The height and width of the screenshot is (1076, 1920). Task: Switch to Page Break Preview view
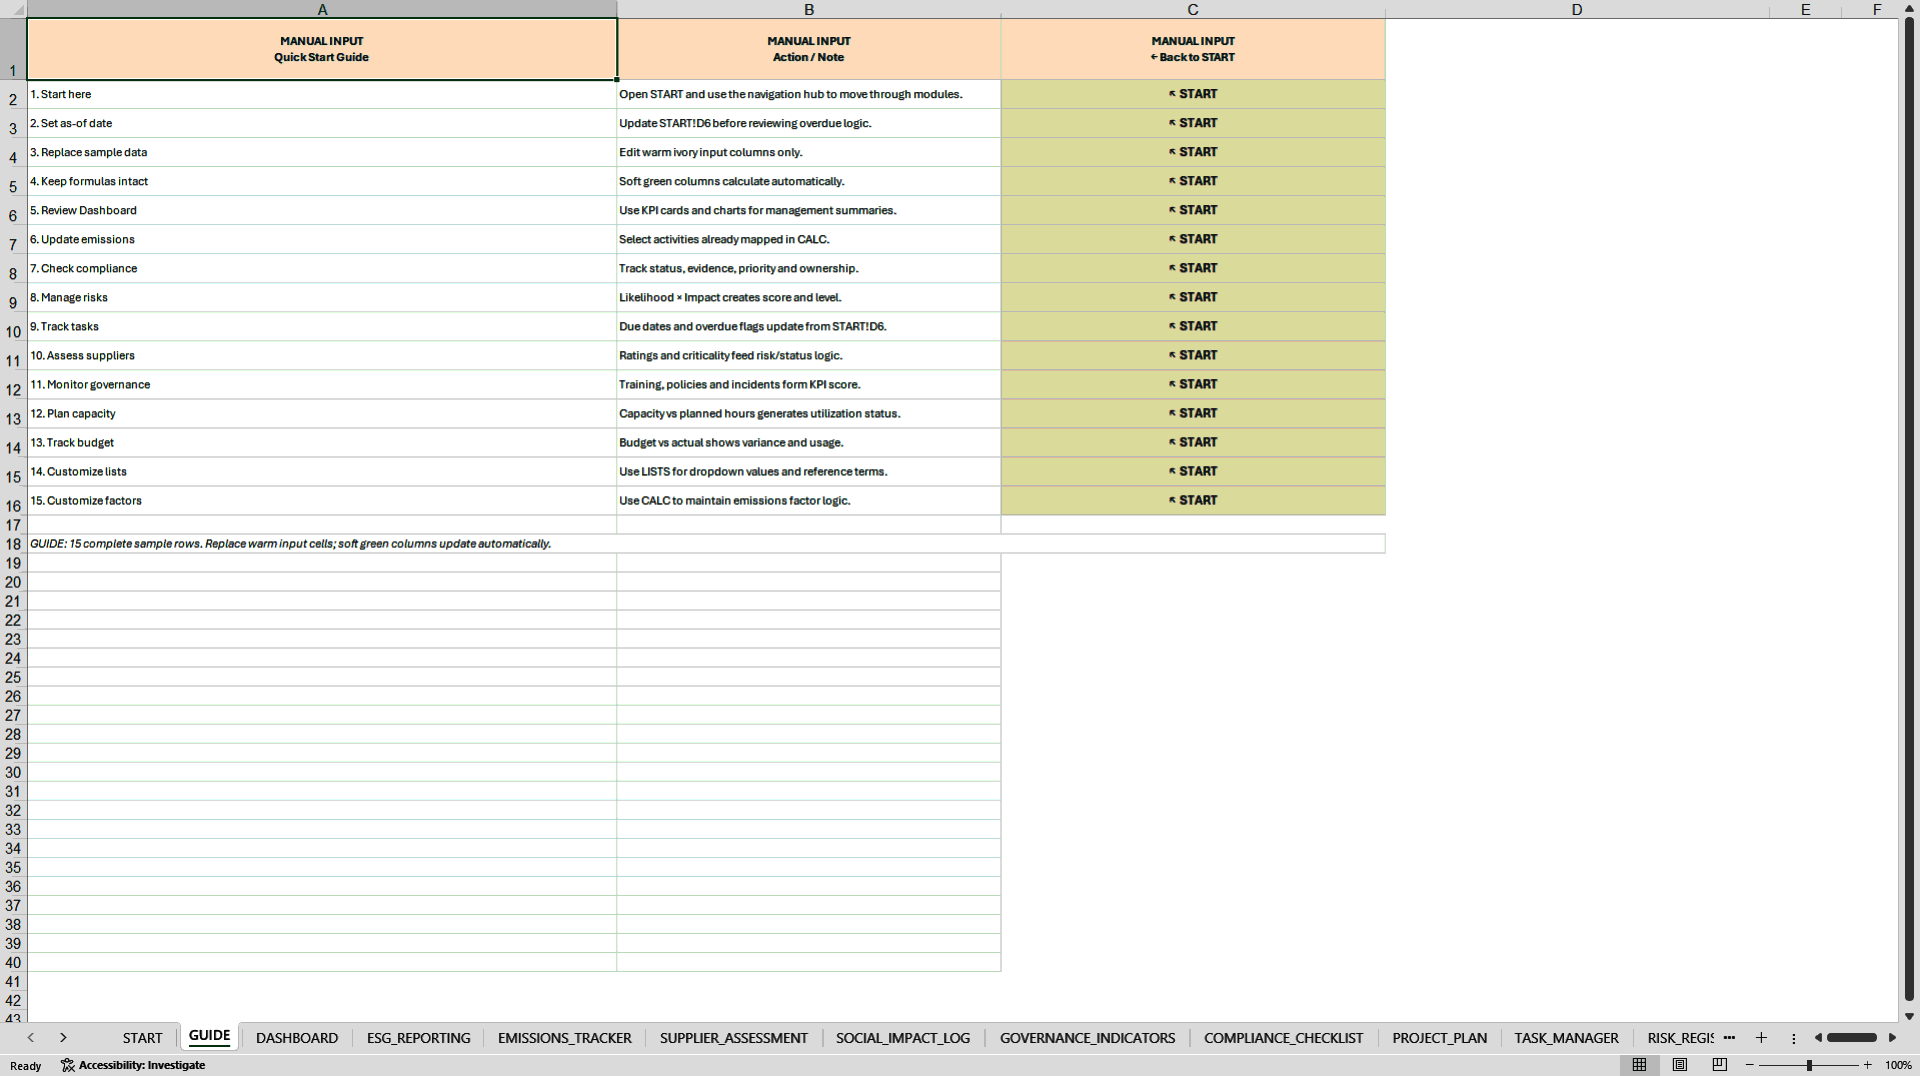coord(1720,1065)
